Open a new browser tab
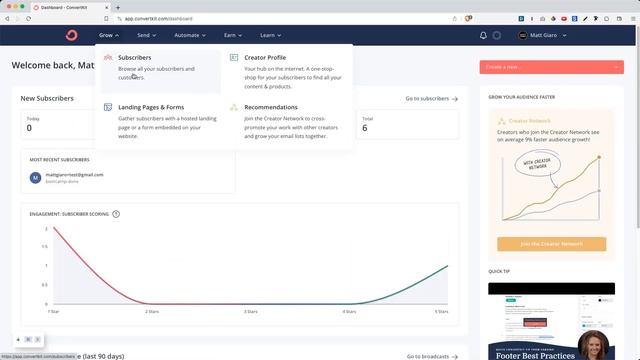Screen dimensions: 640x360 click(x=118, y=7)
